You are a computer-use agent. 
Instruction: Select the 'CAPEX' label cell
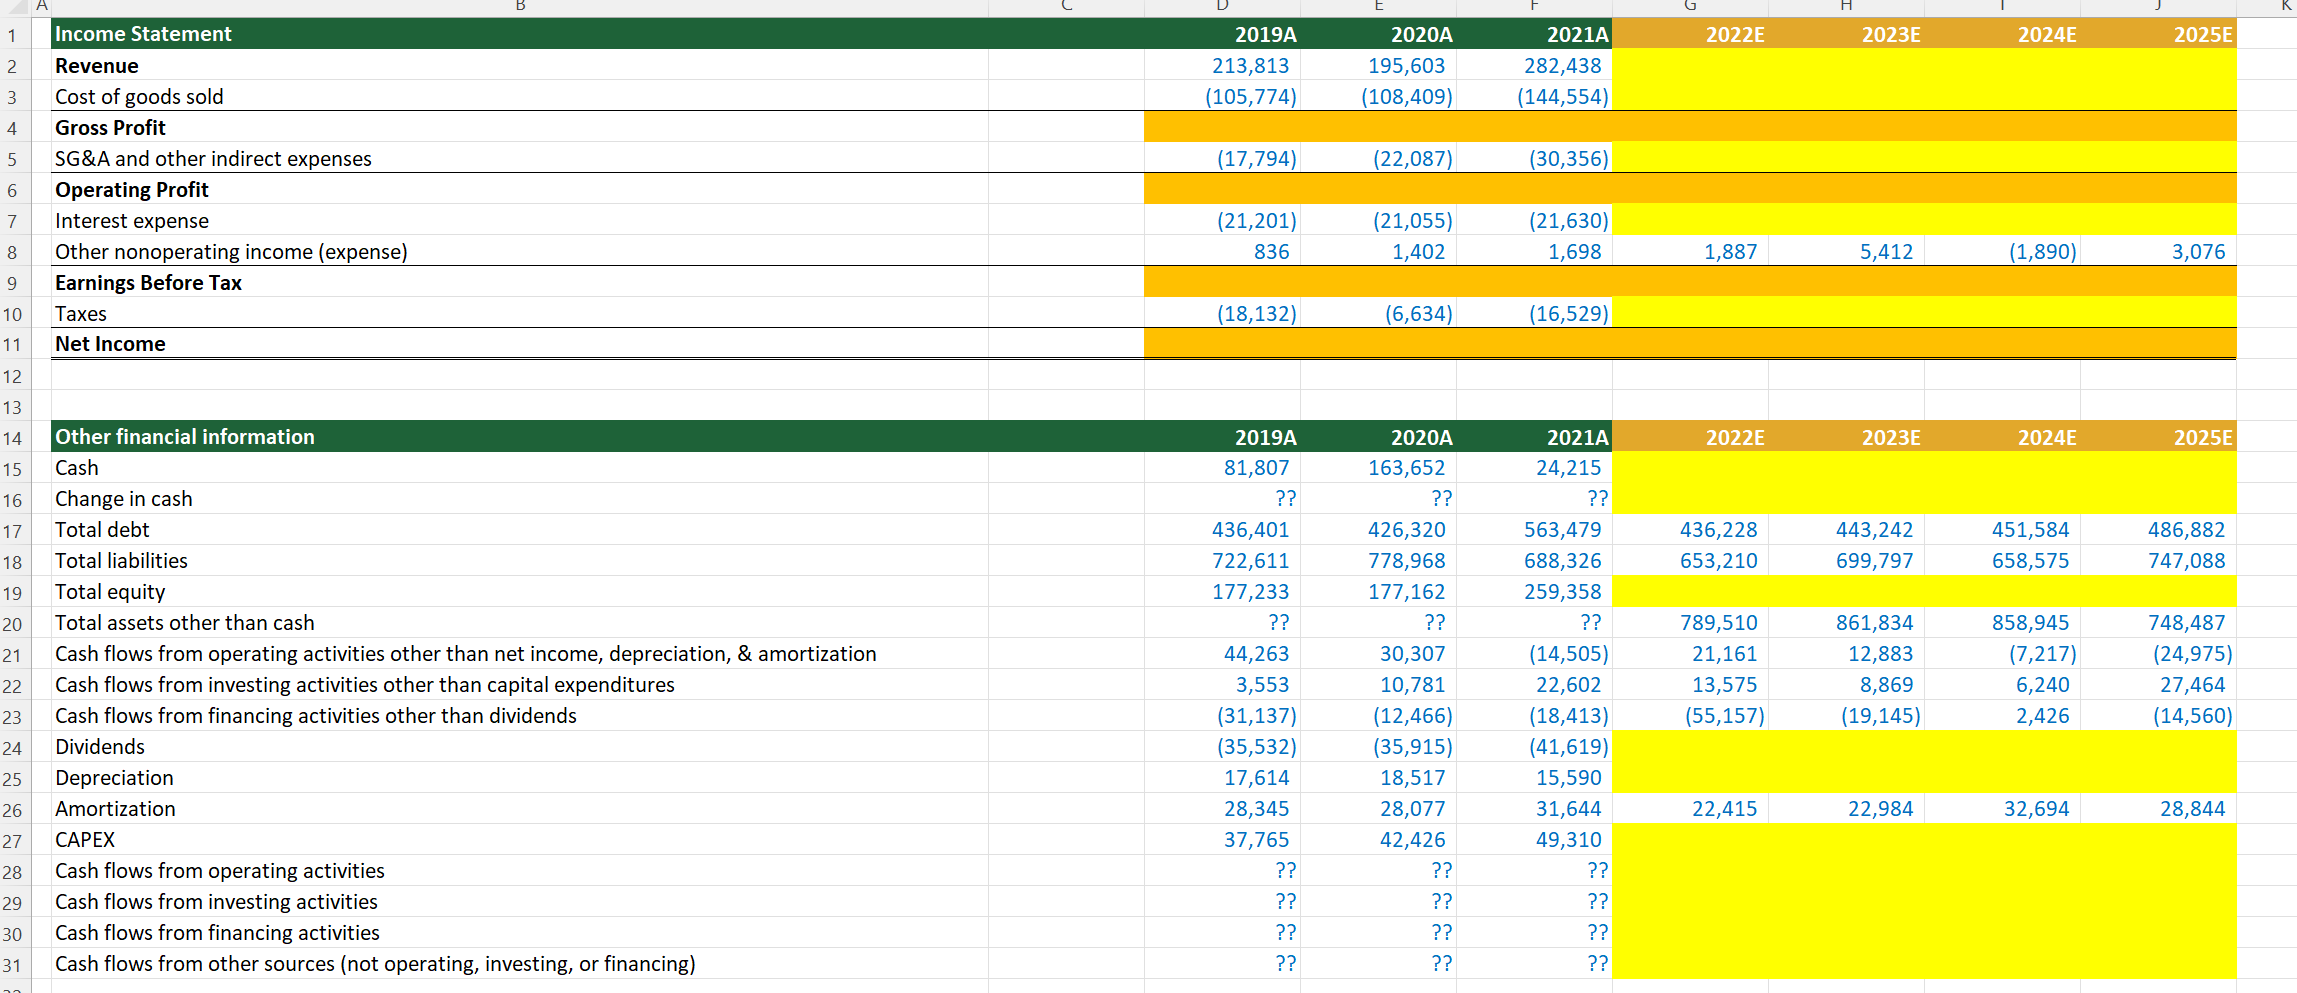(85, 840)
